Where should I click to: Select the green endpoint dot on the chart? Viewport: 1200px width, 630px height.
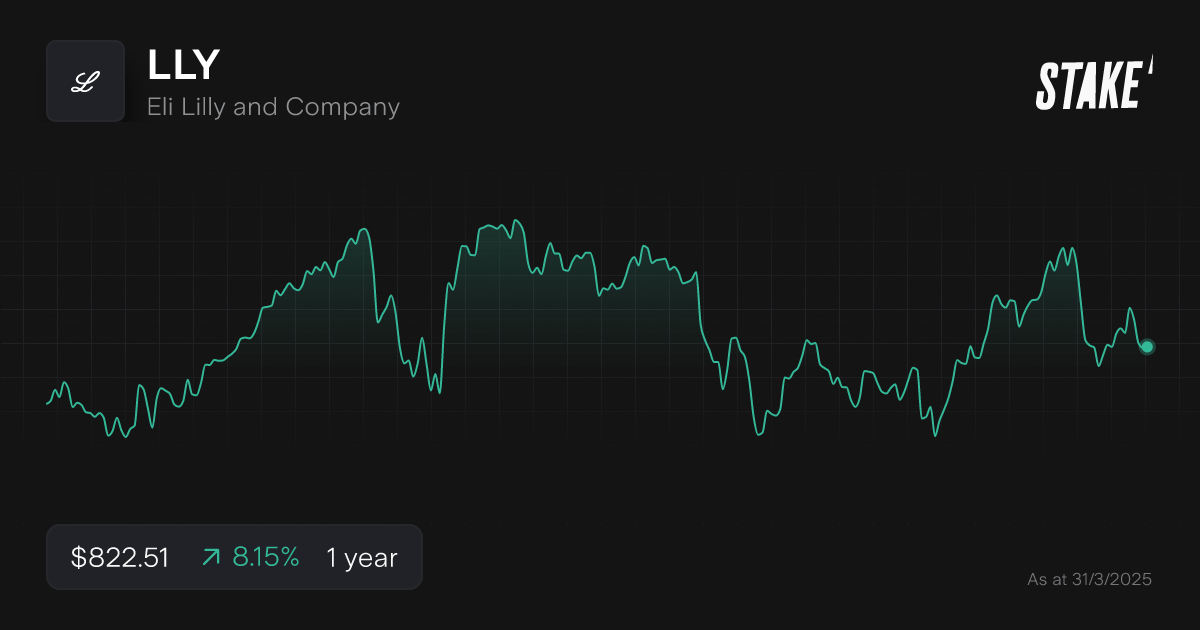pos(1146,346)
